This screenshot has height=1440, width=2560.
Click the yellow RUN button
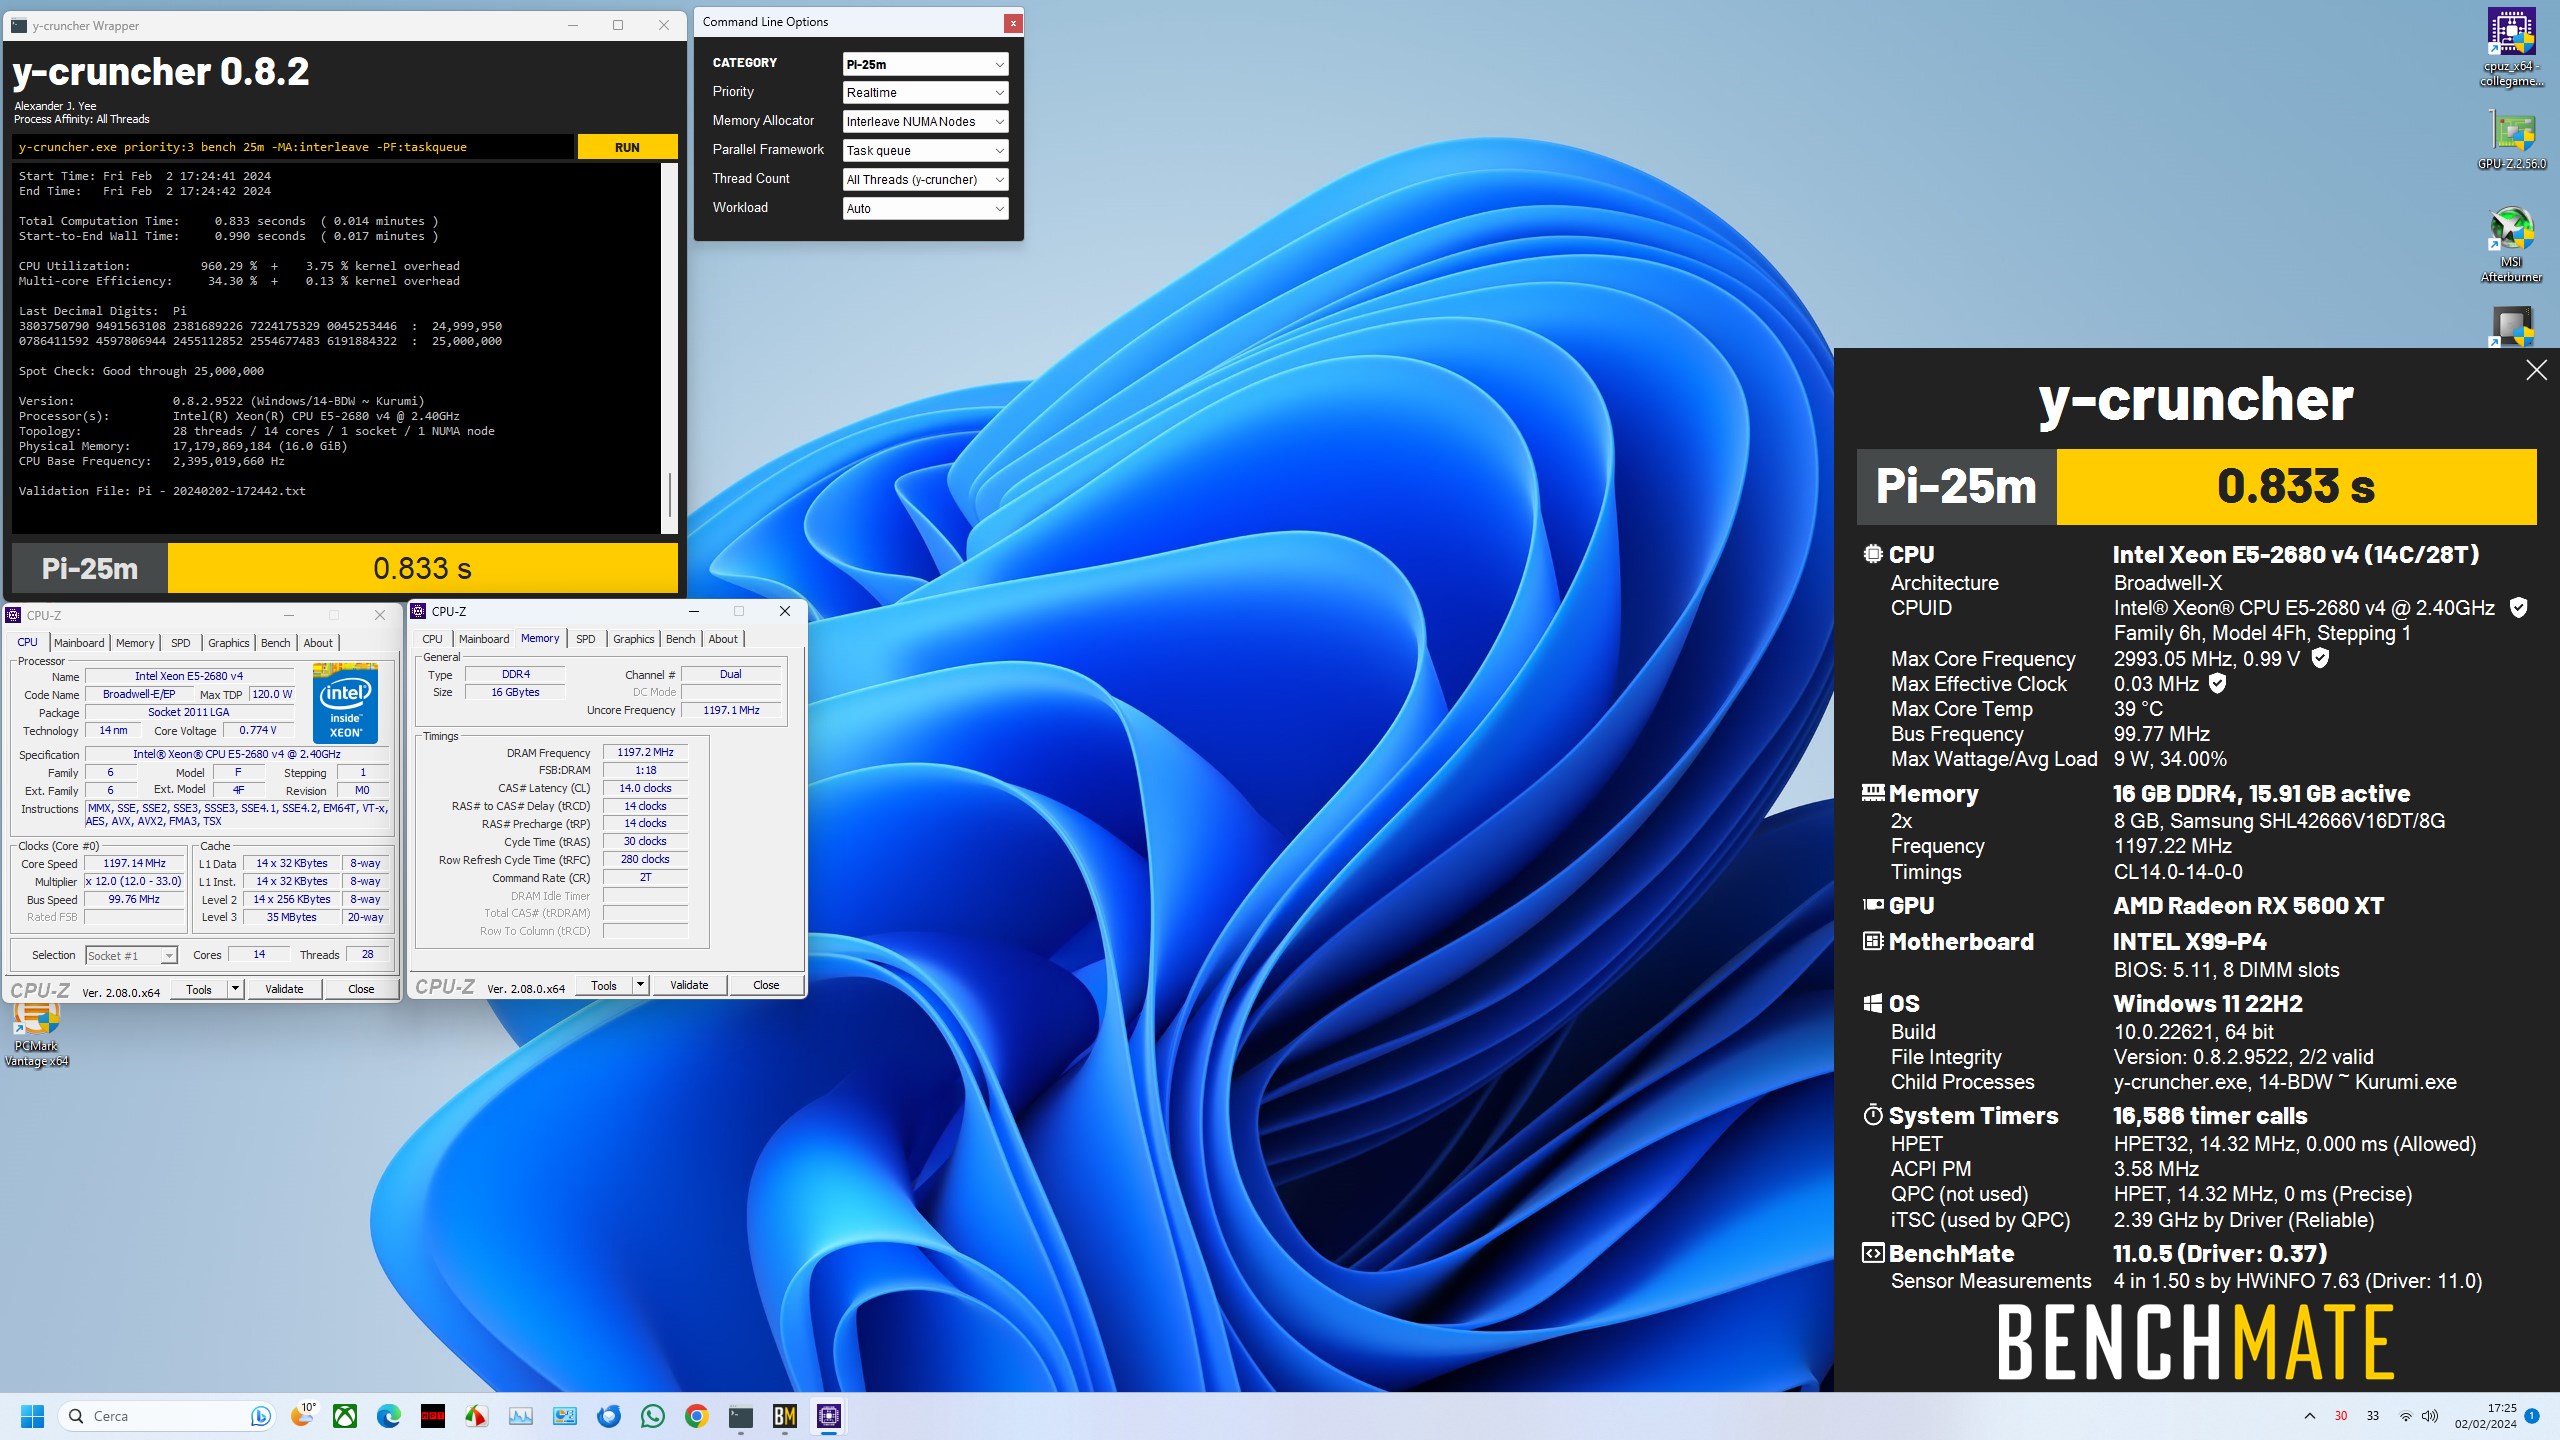[x=627, y=147]
